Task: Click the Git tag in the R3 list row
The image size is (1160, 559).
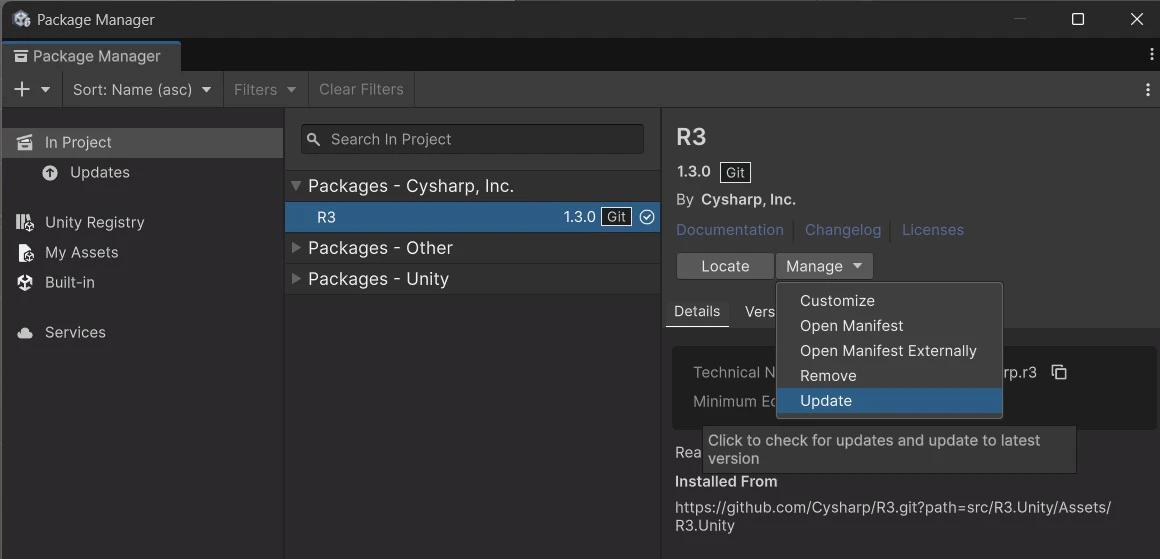Action: coord(616,217)
